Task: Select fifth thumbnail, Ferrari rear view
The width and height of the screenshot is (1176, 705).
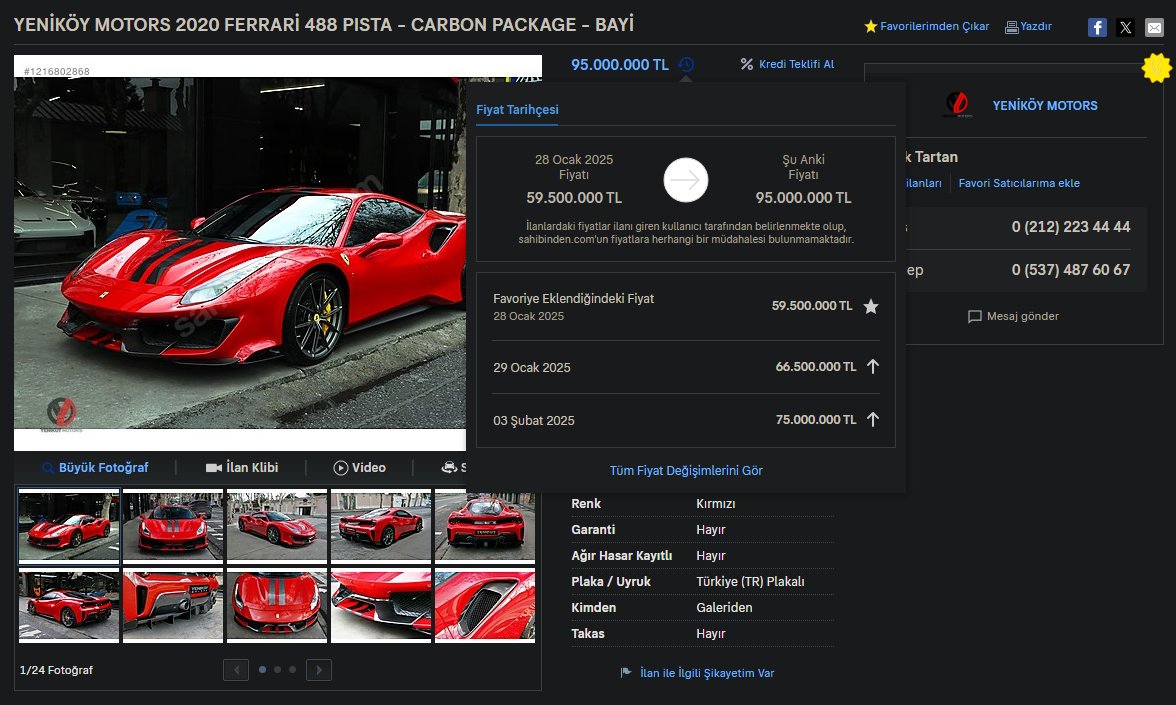Action: (484, 525)
